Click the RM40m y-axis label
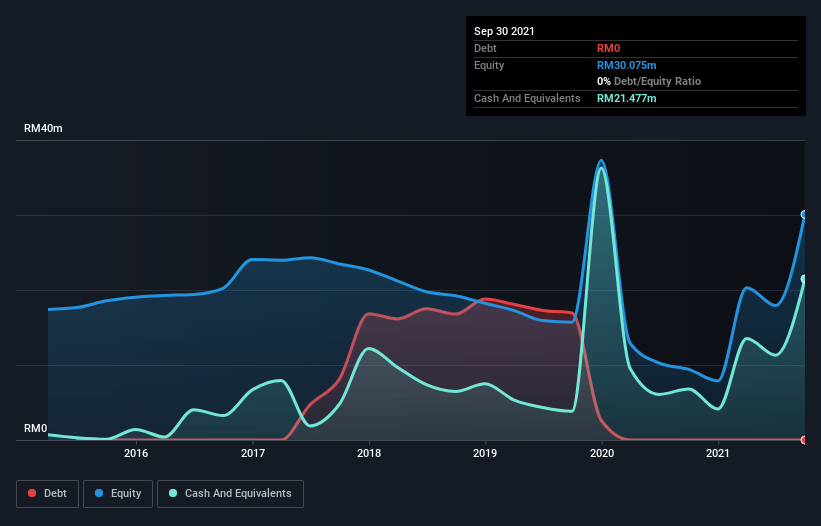 pyautogui.click(x=43, y=128)
